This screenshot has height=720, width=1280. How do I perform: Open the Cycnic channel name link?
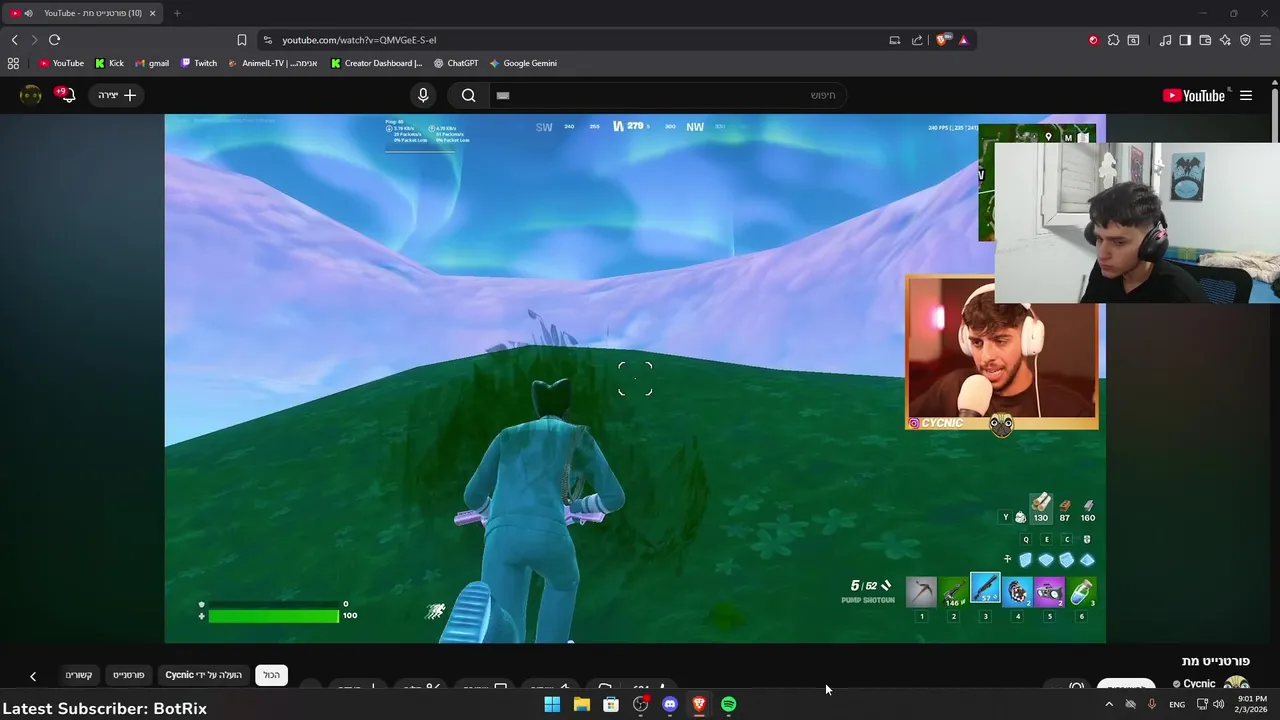1199,684
